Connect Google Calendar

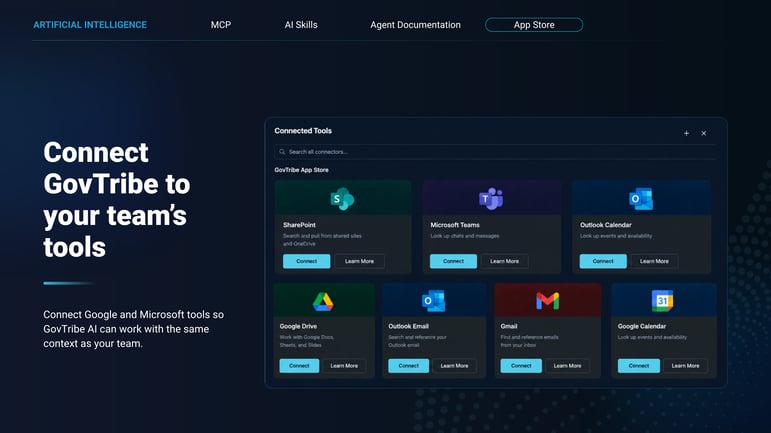639,366
